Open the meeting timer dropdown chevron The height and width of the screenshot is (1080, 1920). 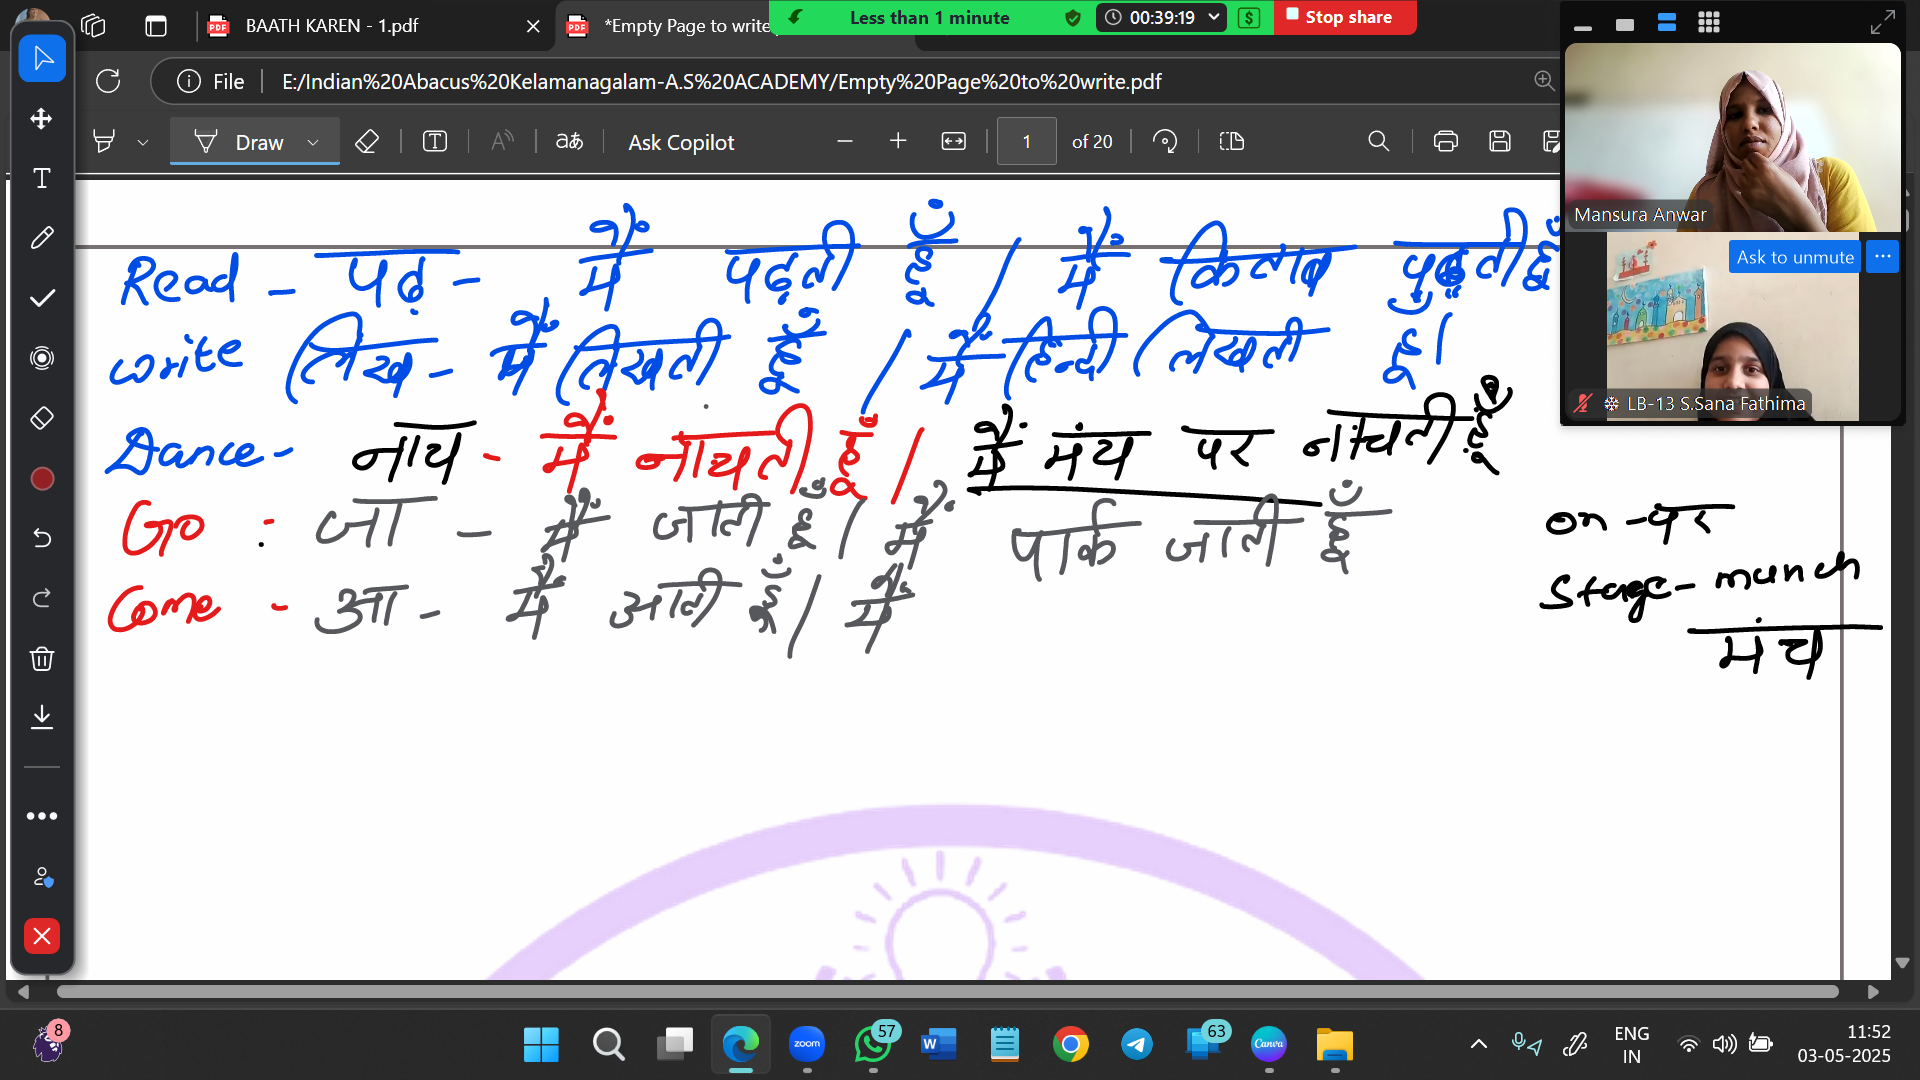point(1214,17)
